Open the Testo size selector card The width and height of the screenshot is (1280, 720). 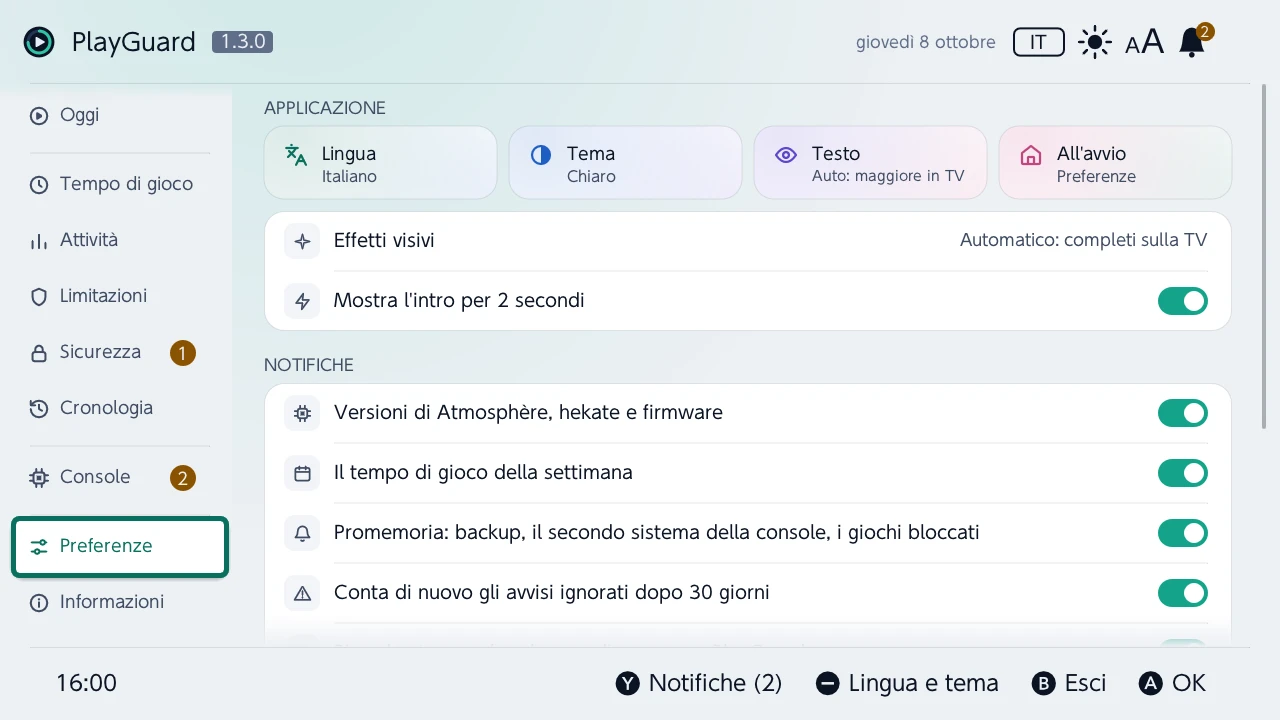coord(870,163)
